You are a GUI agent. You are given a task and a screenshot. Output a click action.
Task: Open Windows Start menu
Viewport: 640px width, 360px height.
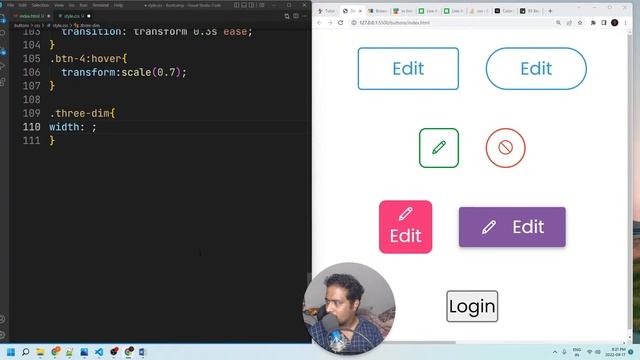tap(11, 352)
